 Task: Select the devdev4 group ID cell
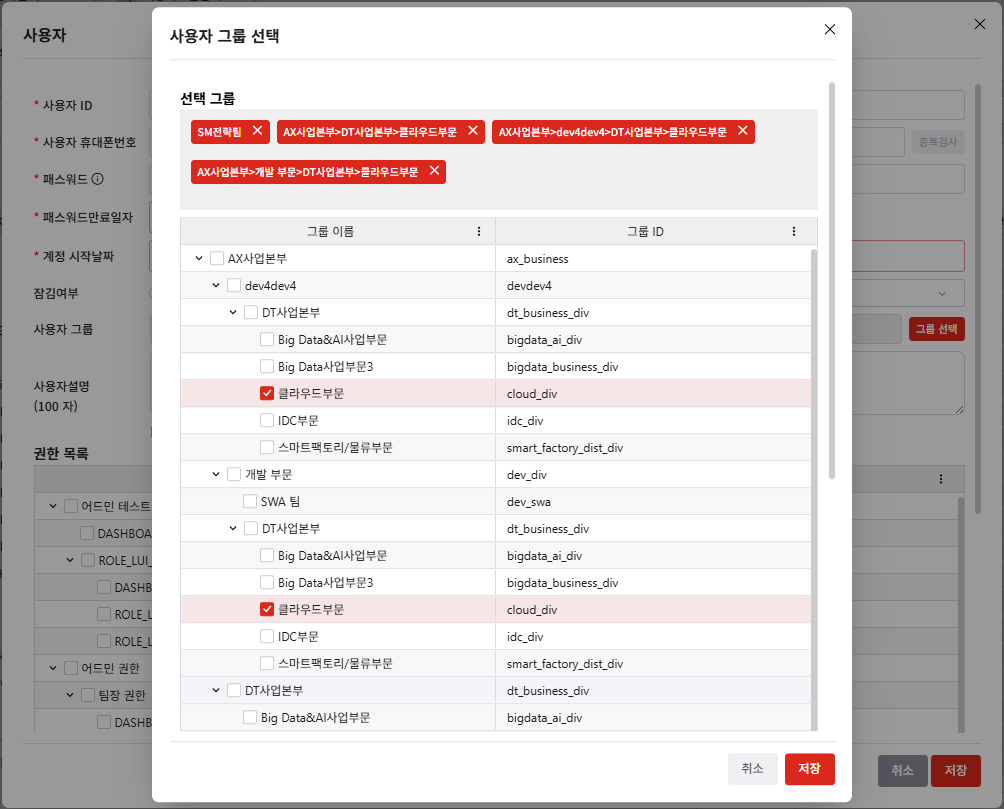coord(653,285)
